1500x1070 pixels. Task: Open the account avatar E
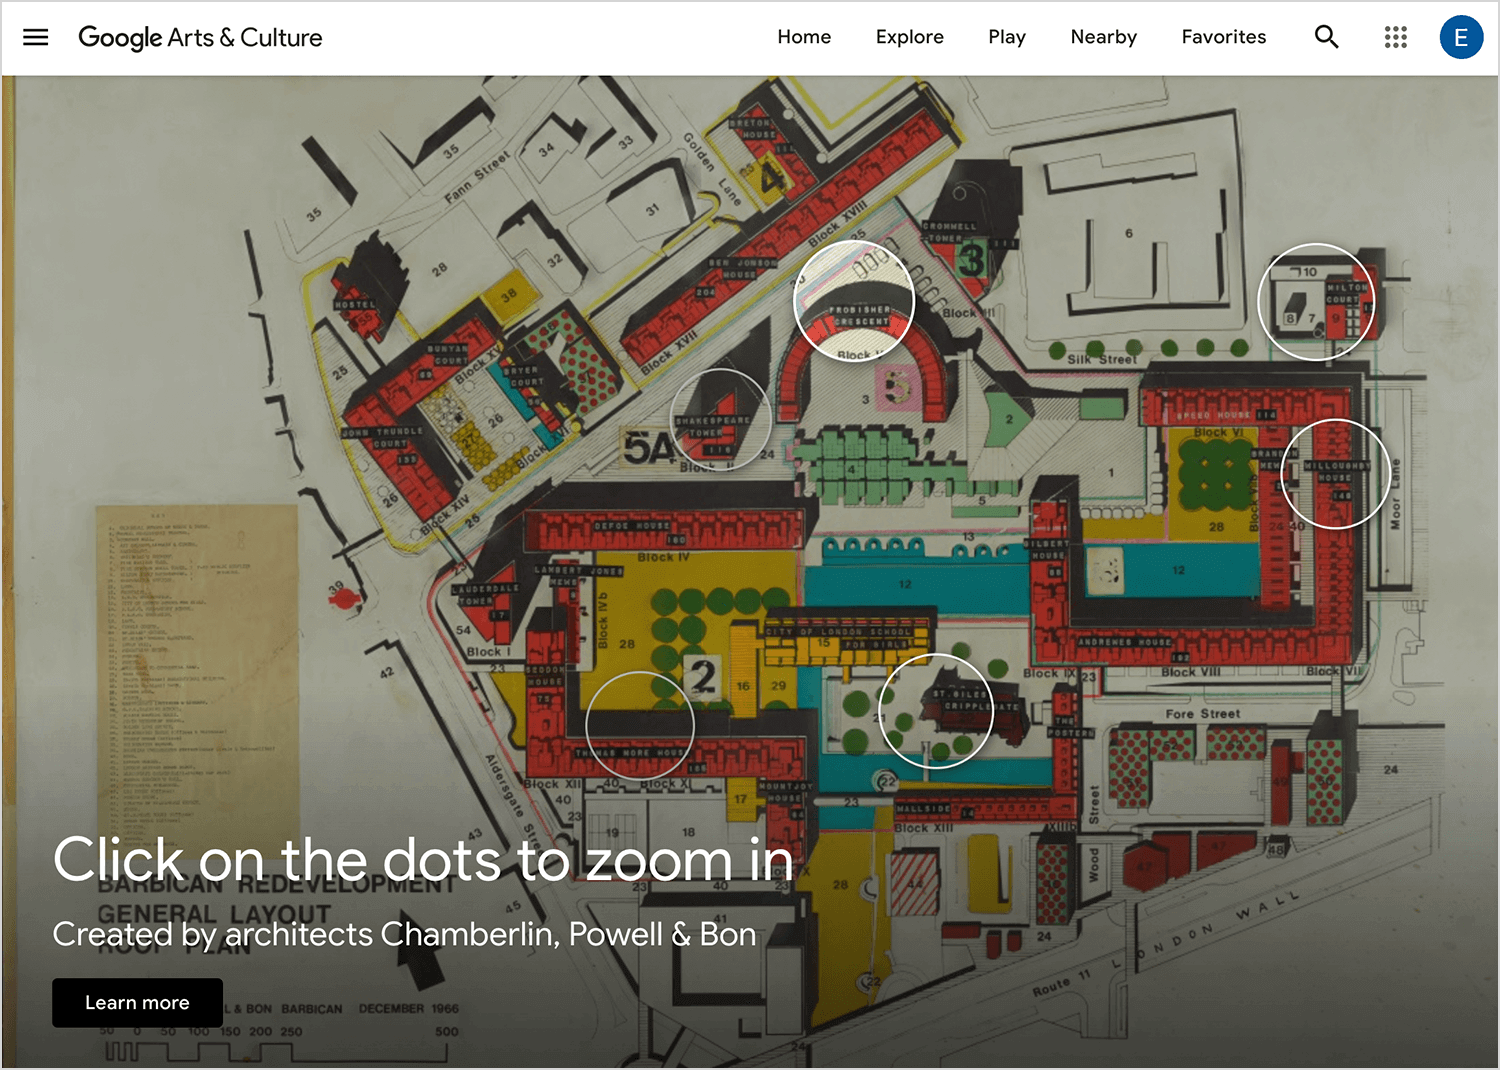1461,37
